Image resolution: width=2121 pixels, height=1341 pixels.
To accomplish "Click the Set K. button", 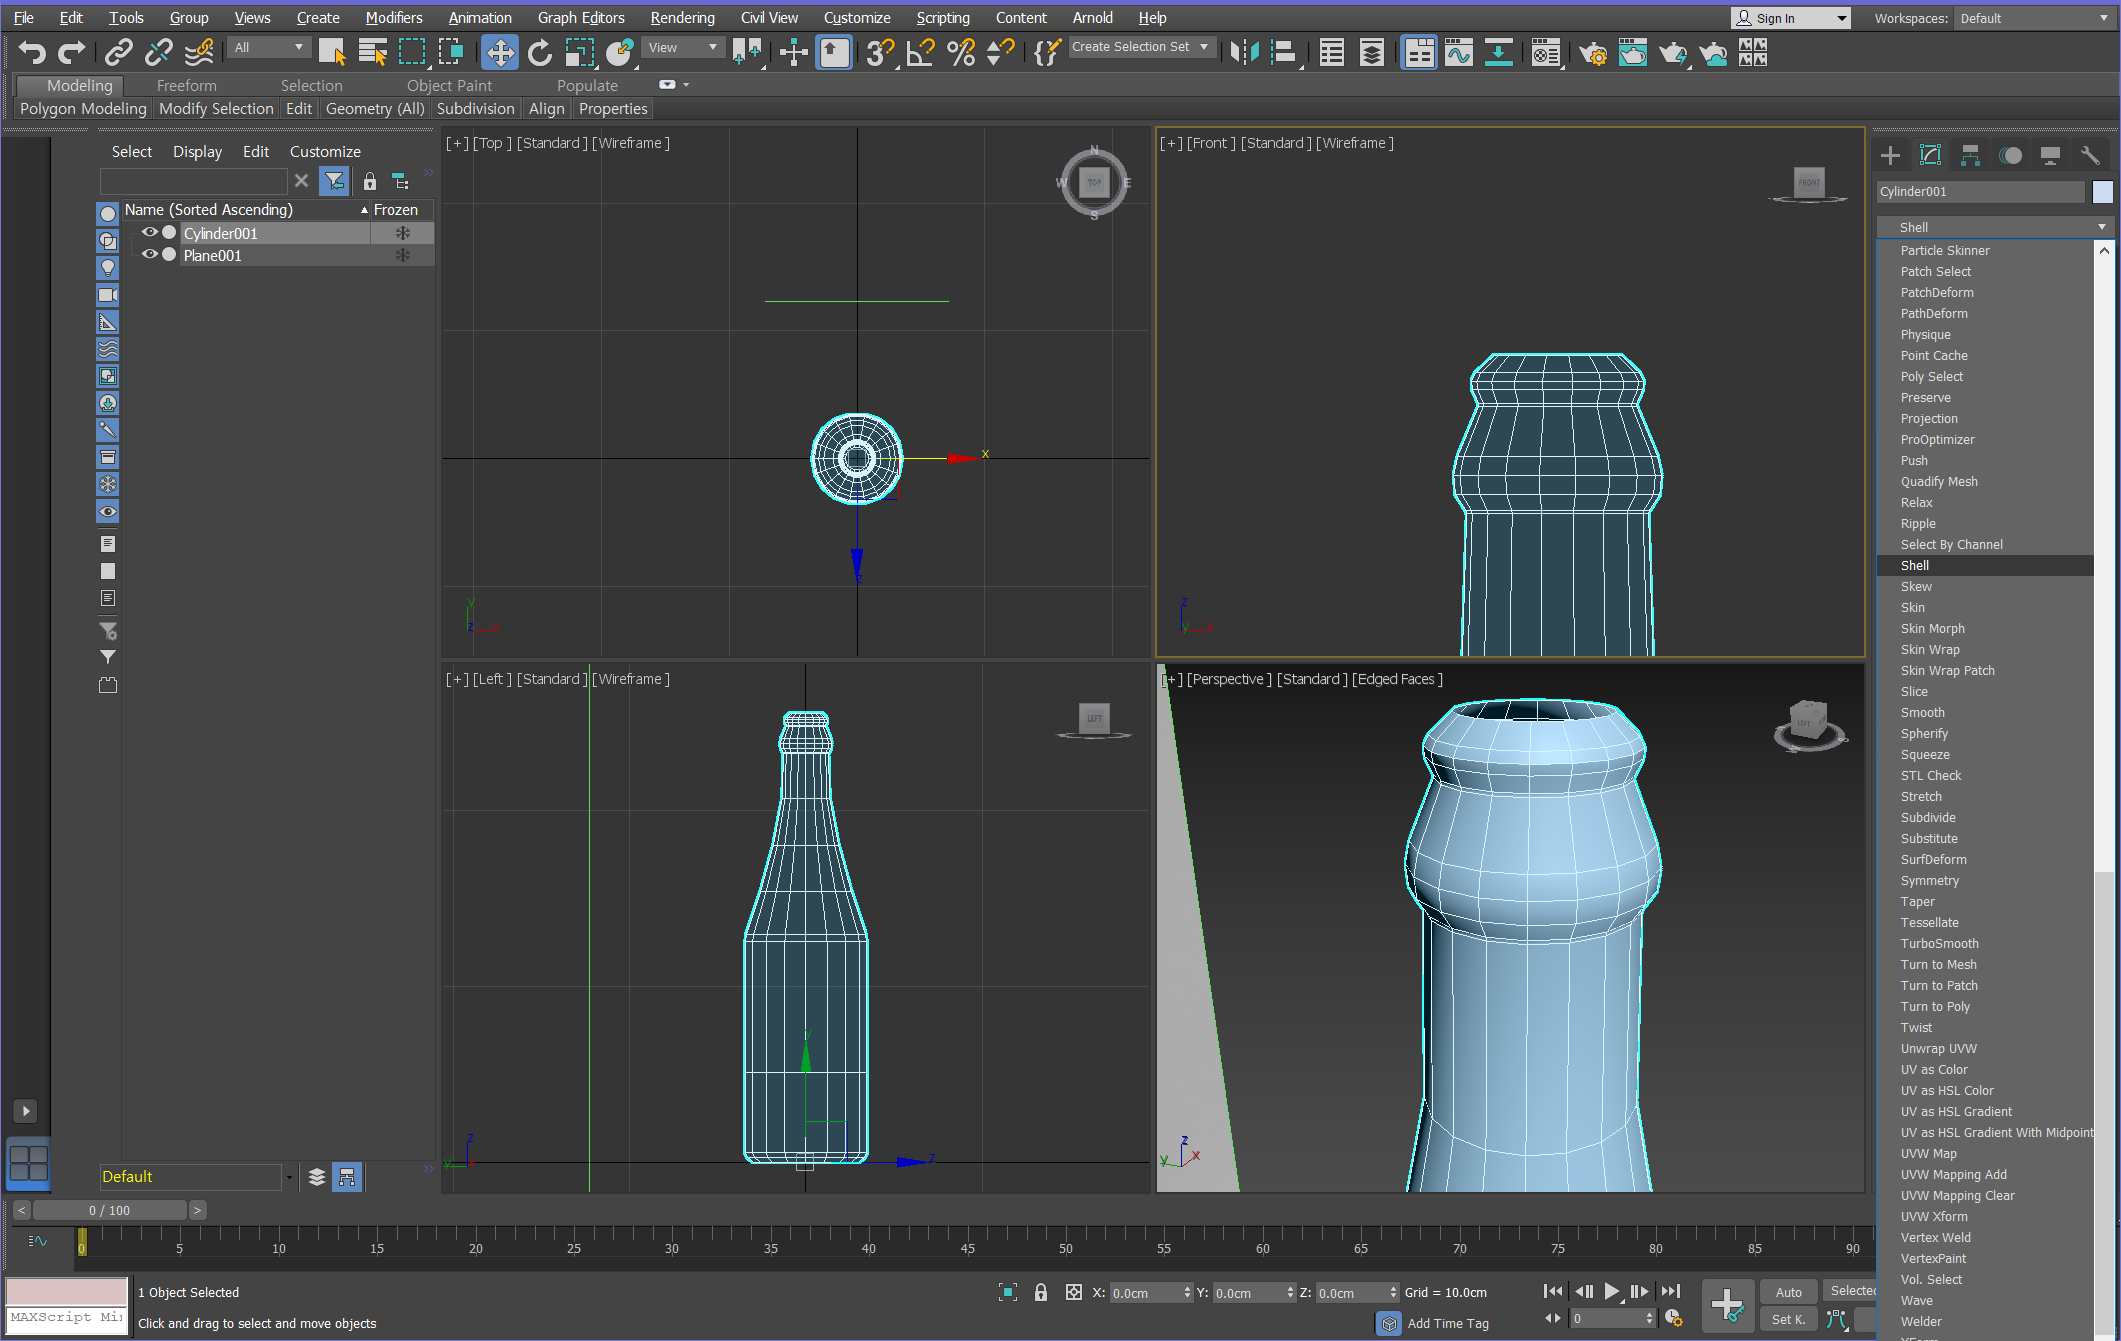I will 1788,1319.
